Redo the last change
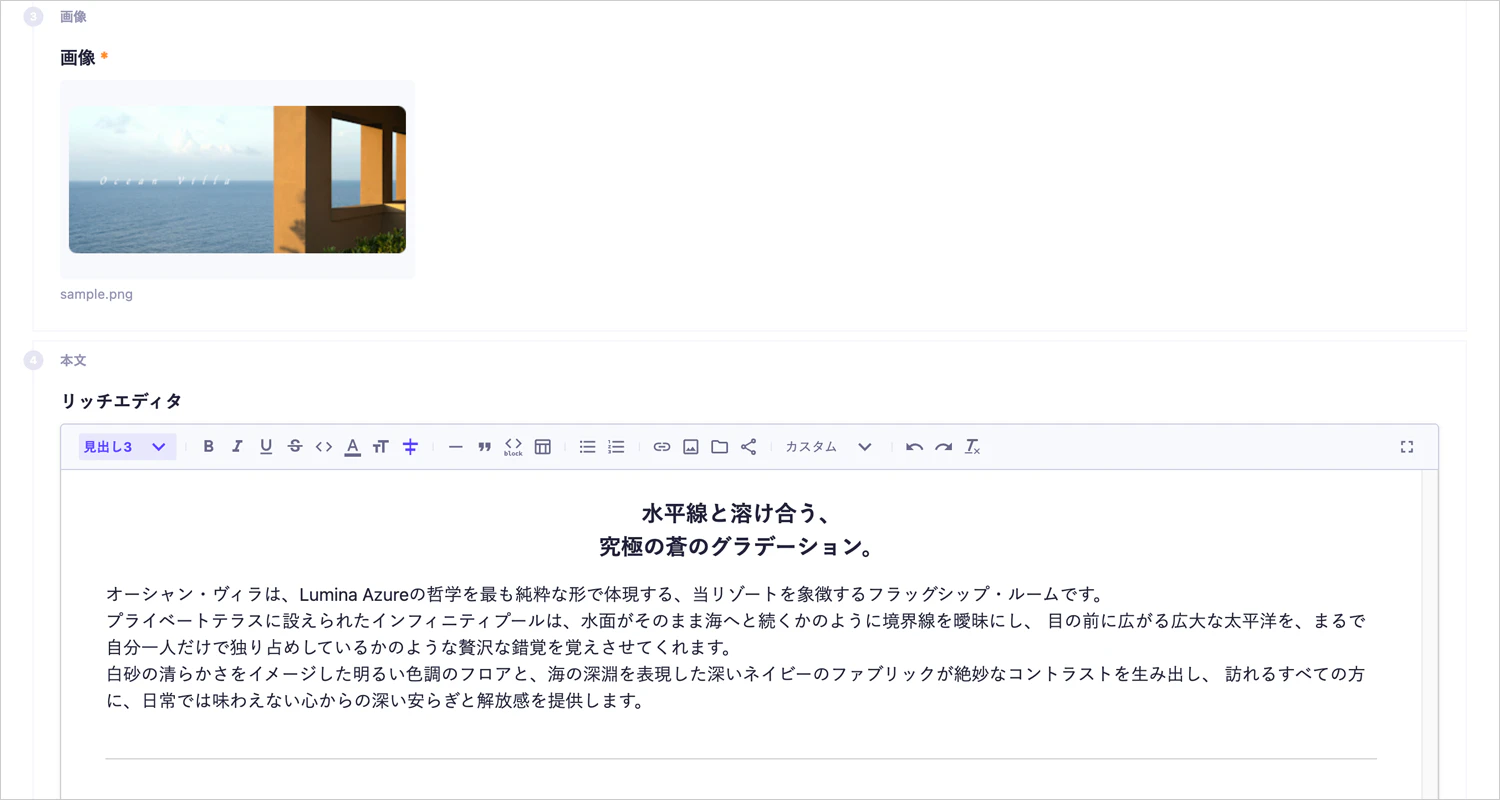The image size is (1500, 800). (942, 447)
